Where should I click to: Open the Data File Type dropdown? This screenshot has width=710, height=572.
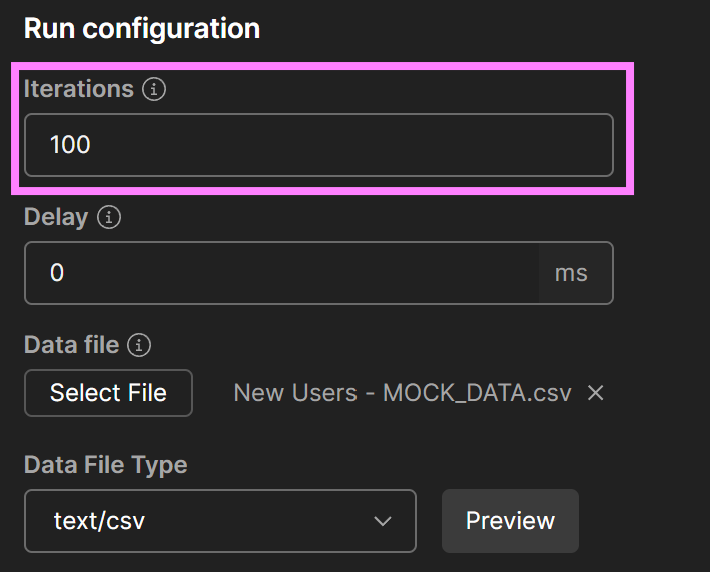click(221, 521)
